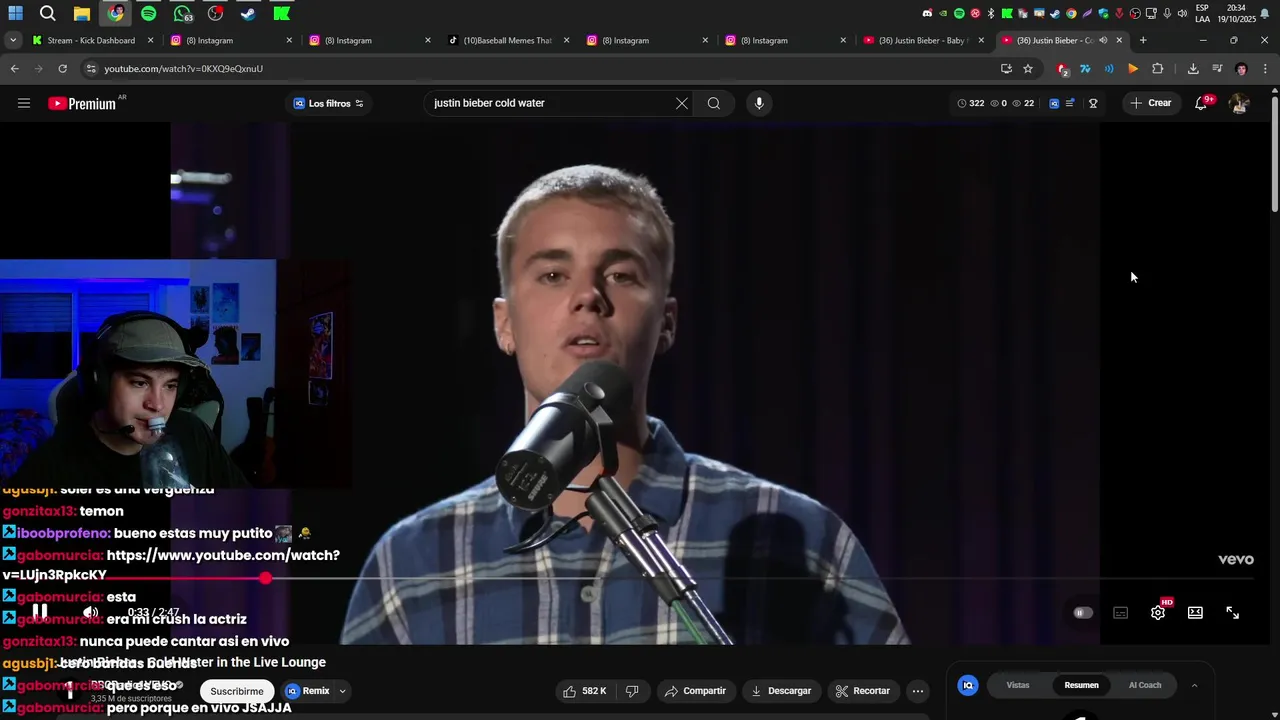Clip the video with Recortar

[x=862, y=691]
